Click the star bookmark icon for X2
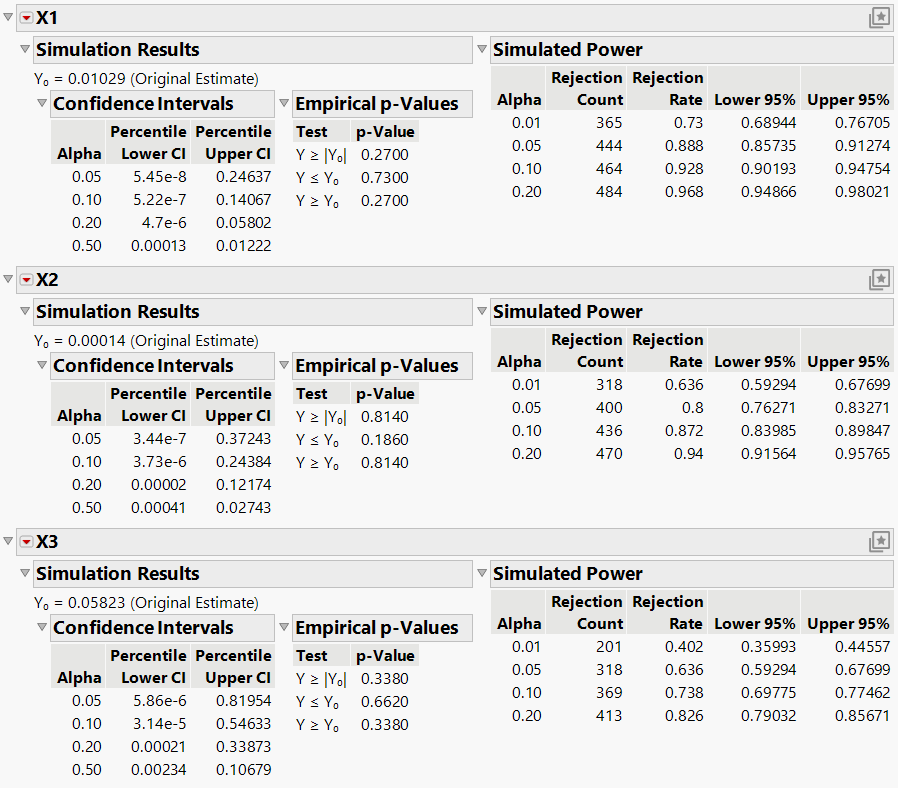 (880, 279)
